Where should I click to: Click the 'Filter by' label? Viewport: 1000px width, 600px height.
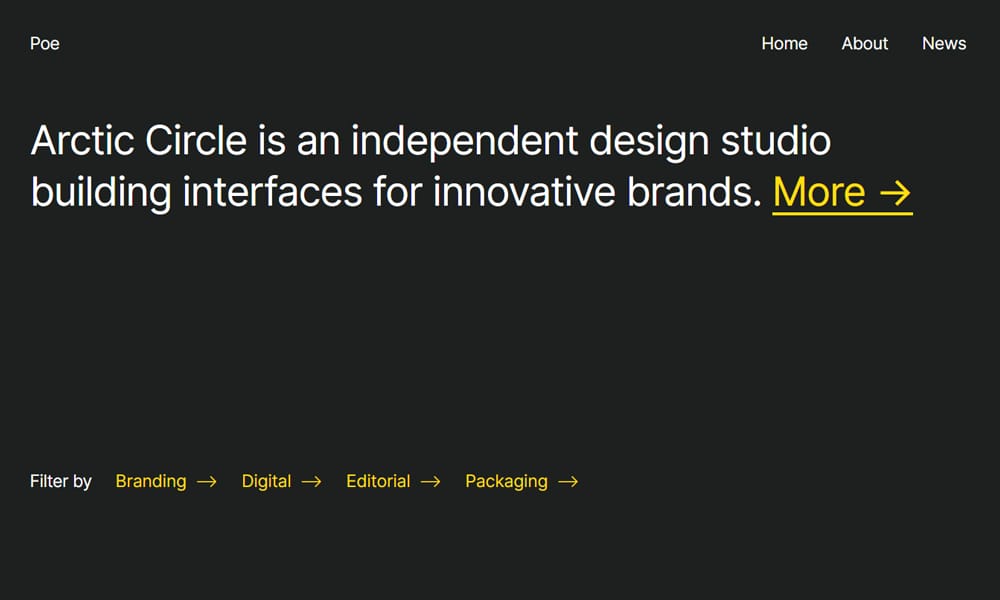61,481
